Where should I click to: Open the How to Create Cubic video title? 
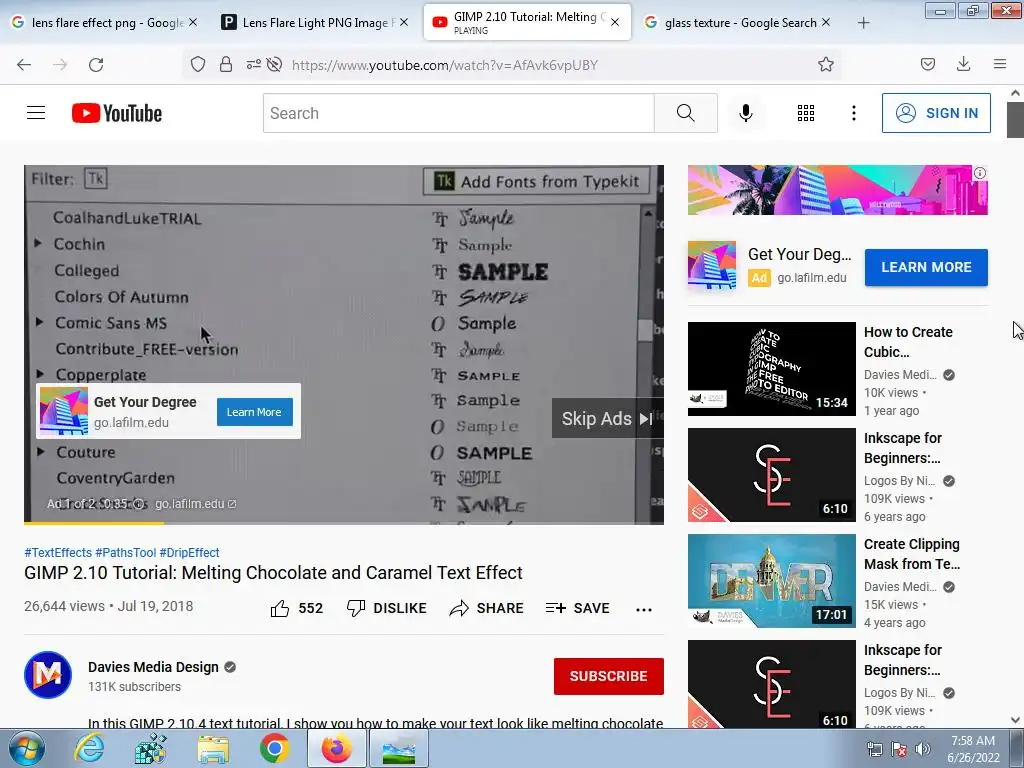pyautogui.click(x=908, y=342)
